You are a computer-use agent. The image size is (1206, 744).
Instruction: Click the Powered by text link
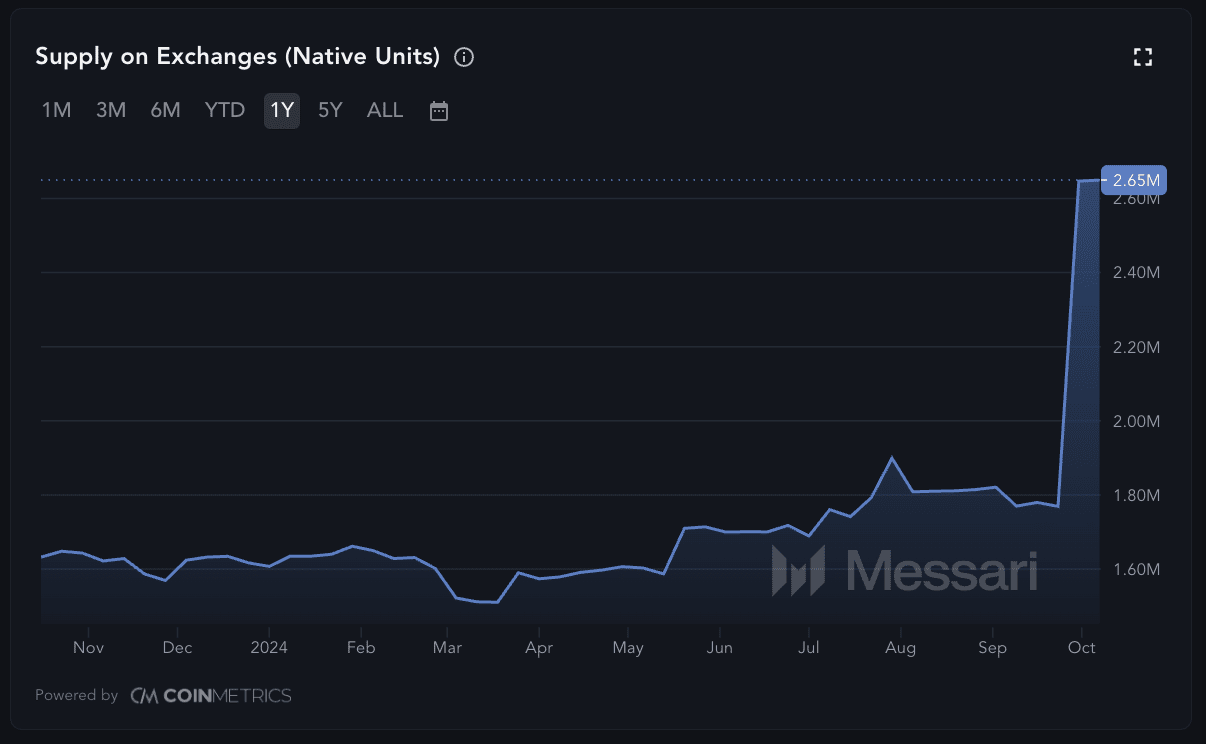coord(77,695)
